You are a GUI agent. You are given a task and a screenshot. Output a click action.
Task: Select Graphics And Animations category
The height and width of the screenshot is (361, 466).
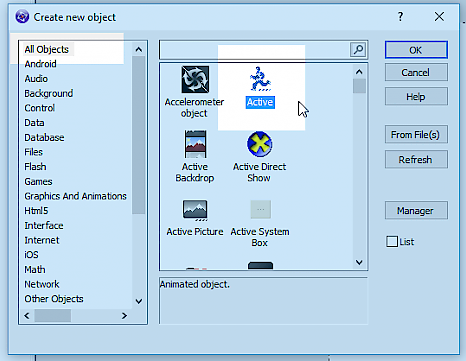75,196
